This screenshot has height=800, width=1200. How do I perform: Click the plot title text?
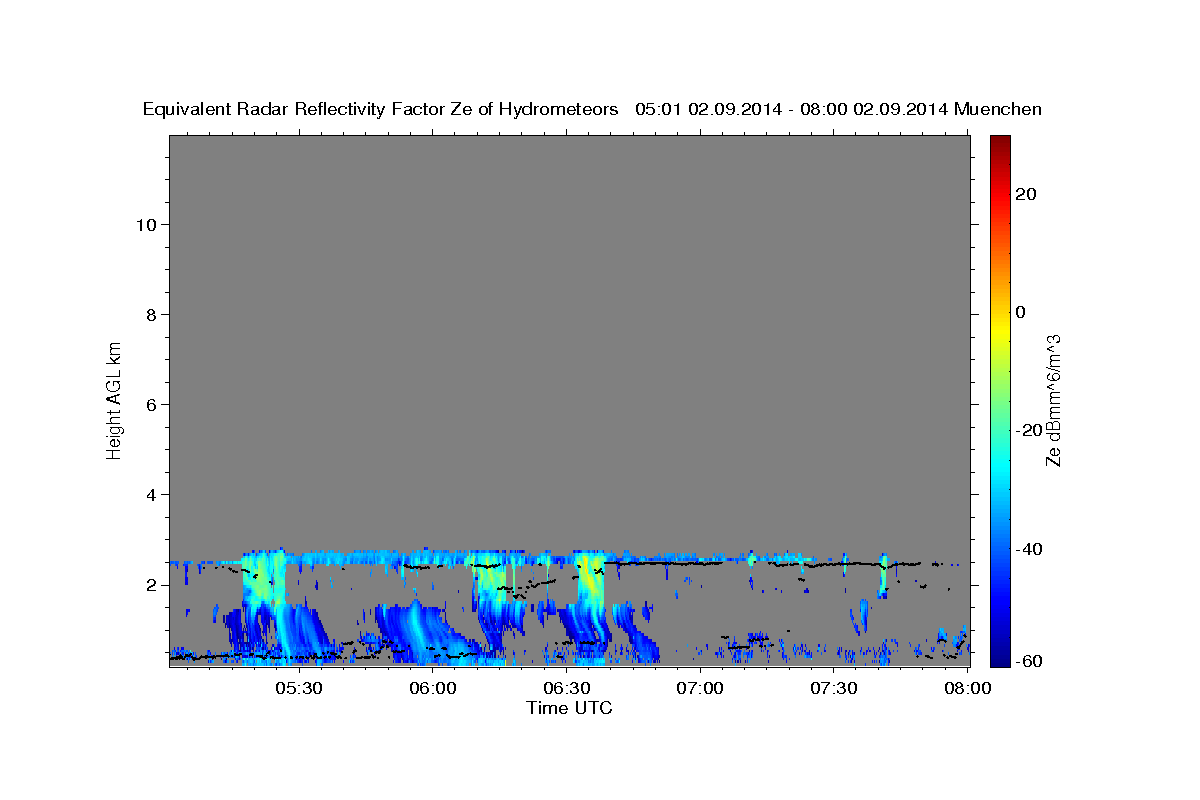coord(592,109)
